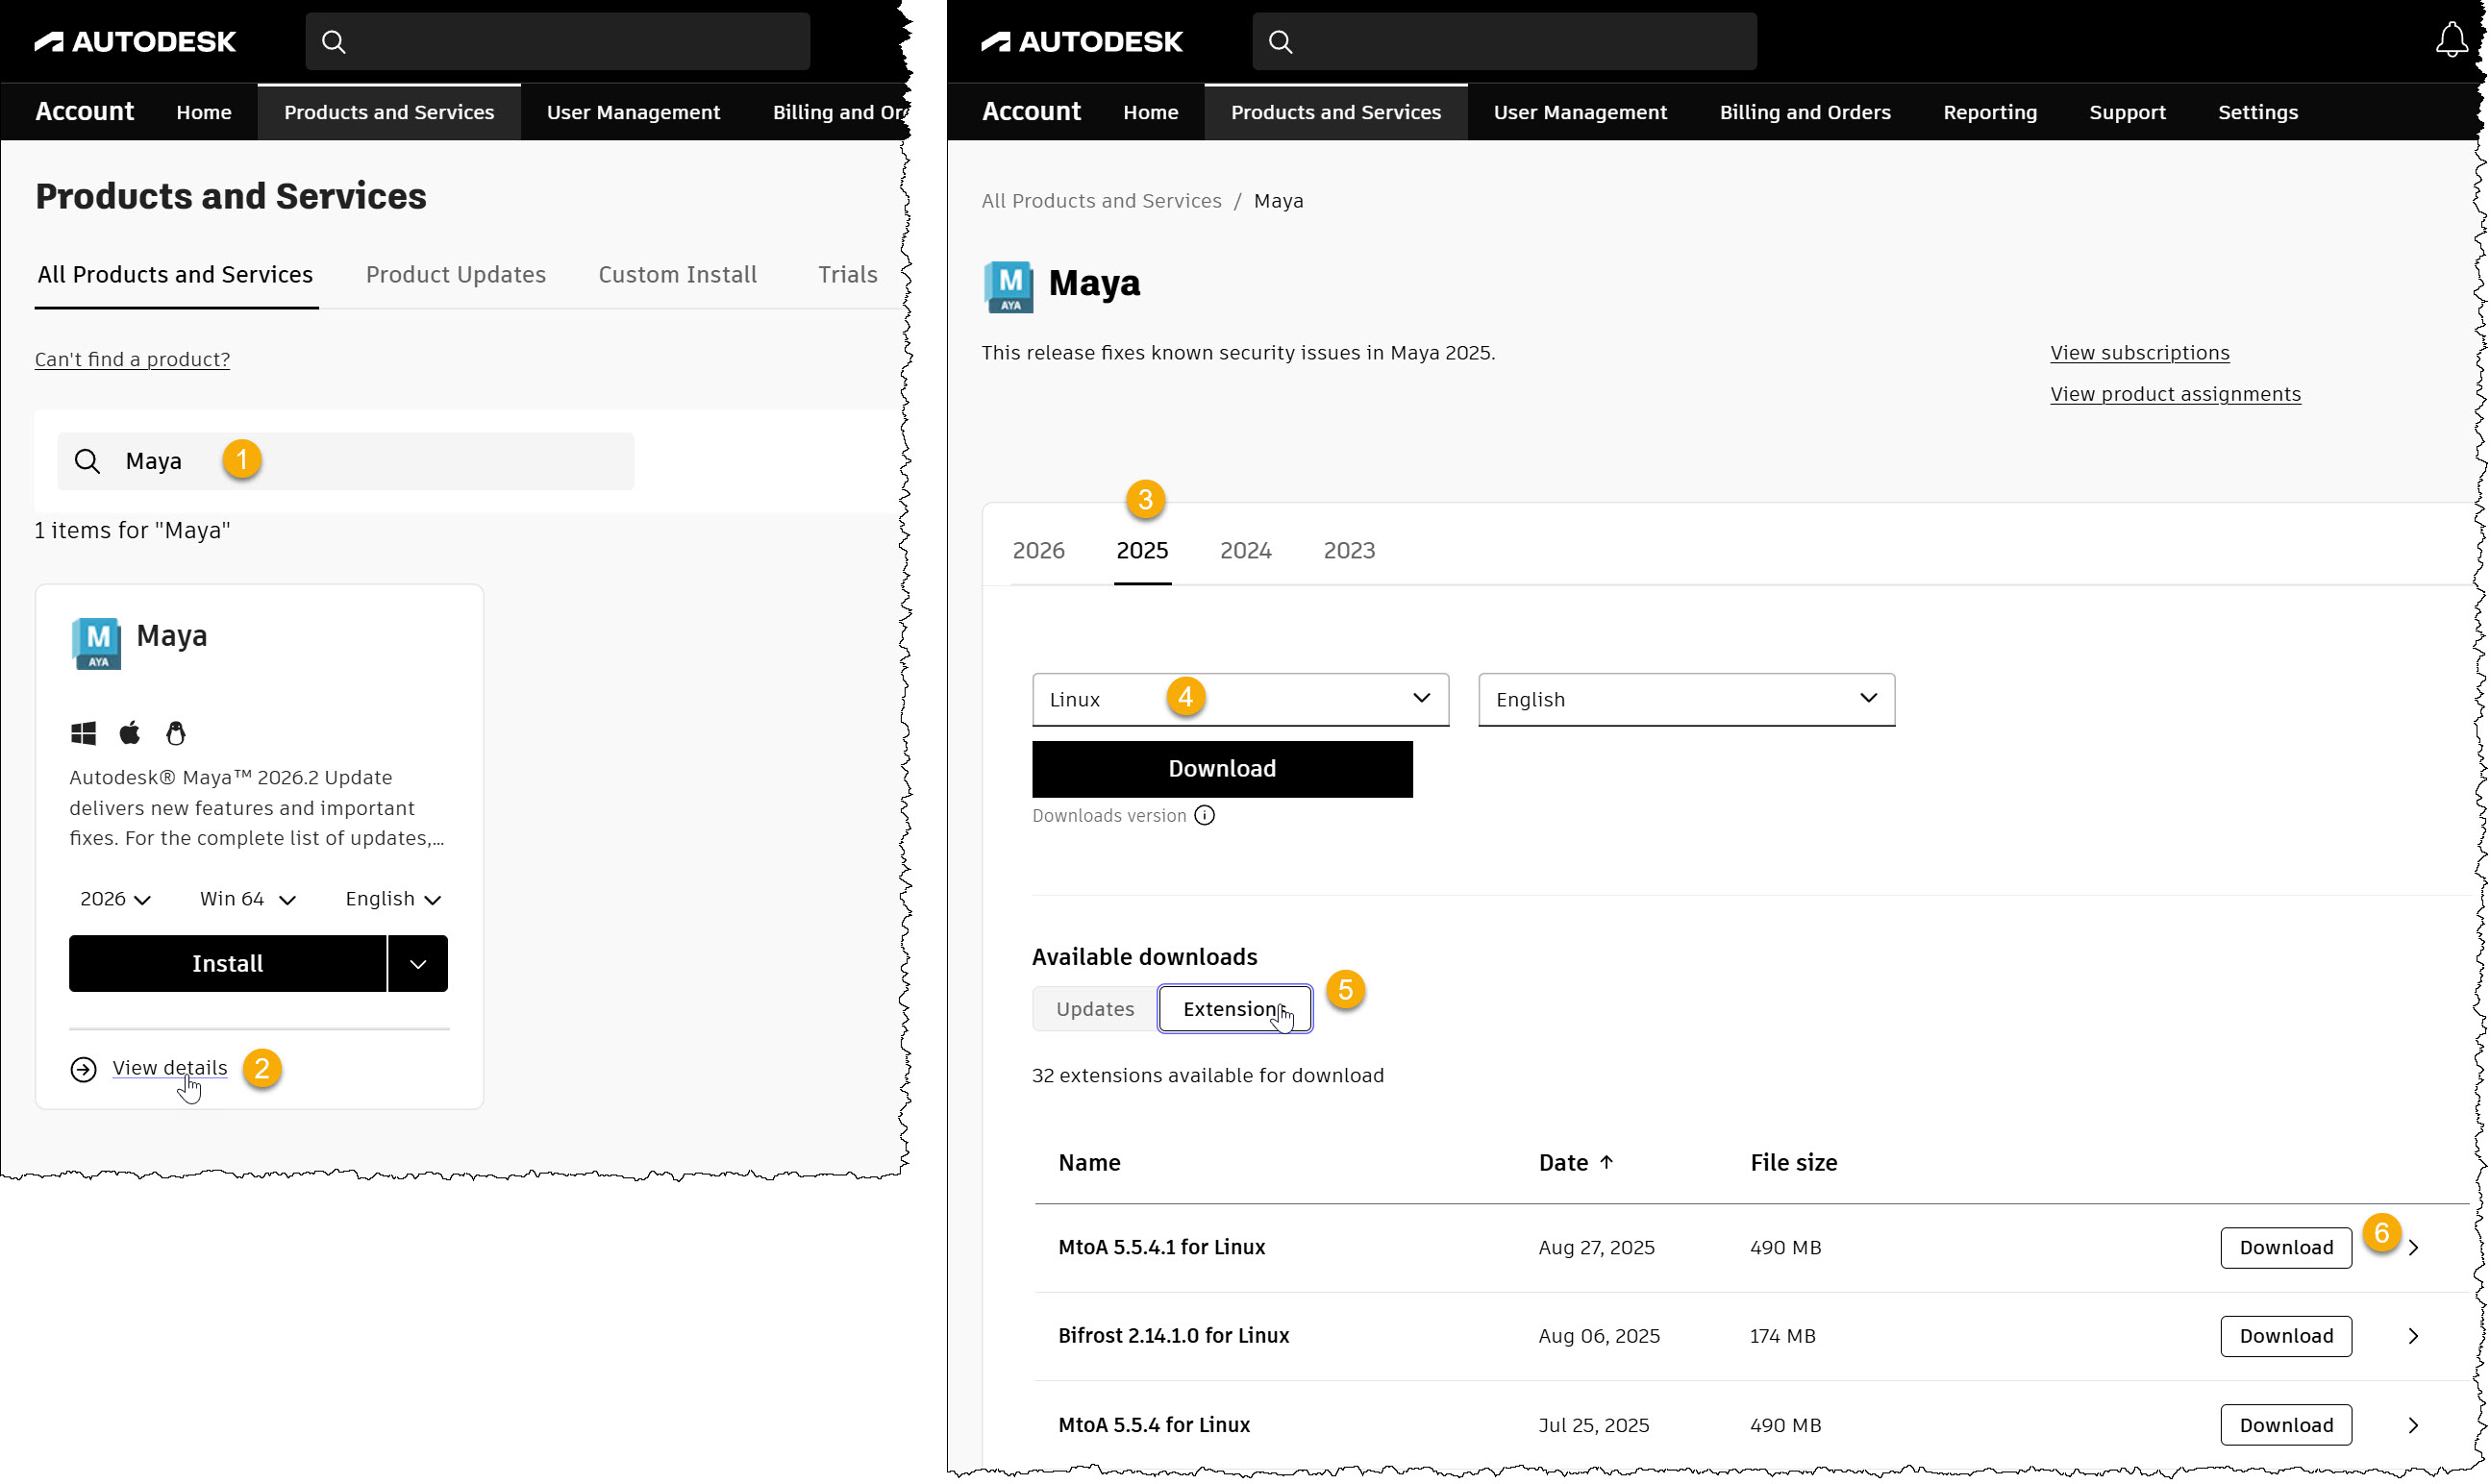The width and height of the screenshot is (2490, 1484).
Task: Click the Linux penguin platform icon
Action: (176, 734)
